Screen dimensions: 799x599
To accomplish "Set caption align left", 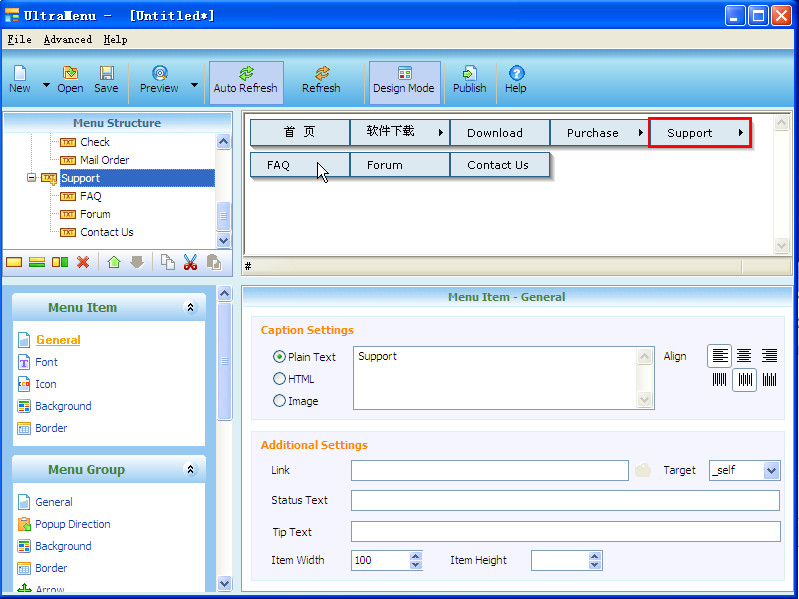I will click(720, 356).
